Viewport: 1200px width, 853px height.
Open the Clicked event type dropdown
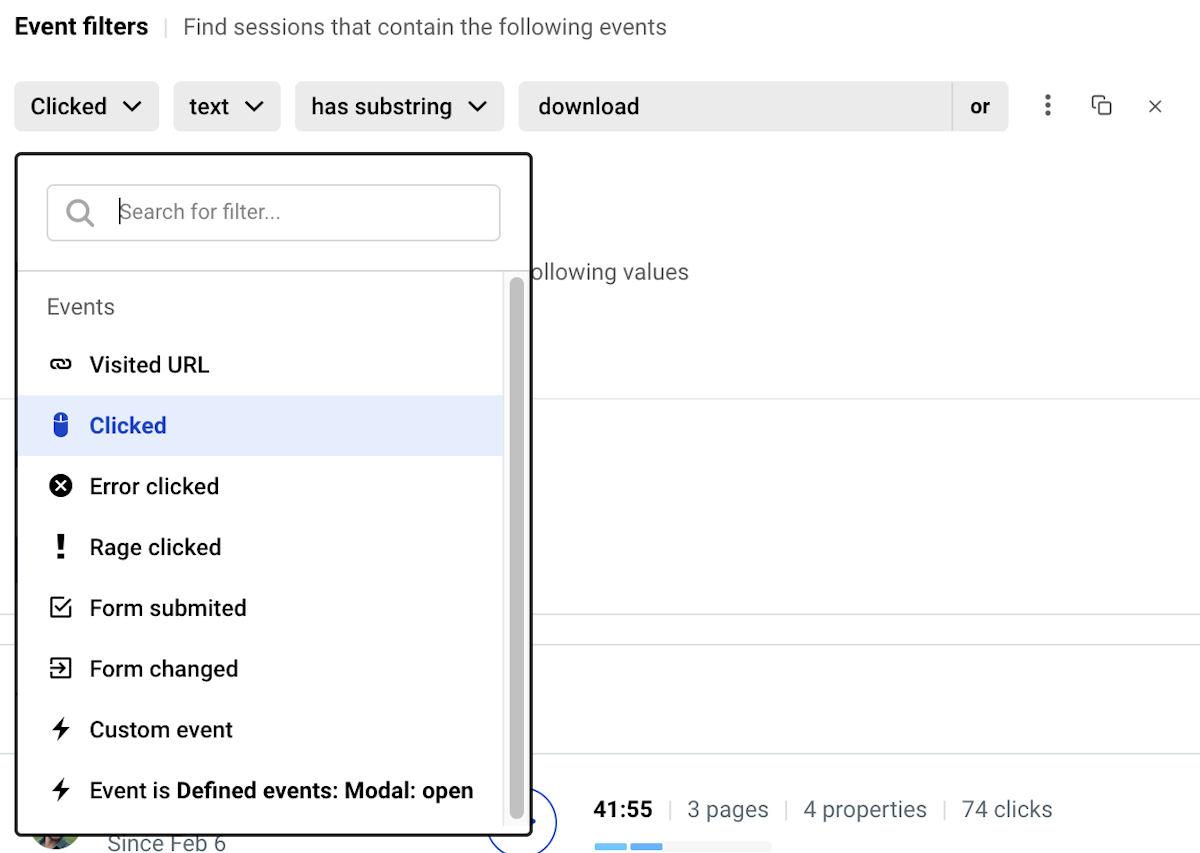(x=86, y=106)
